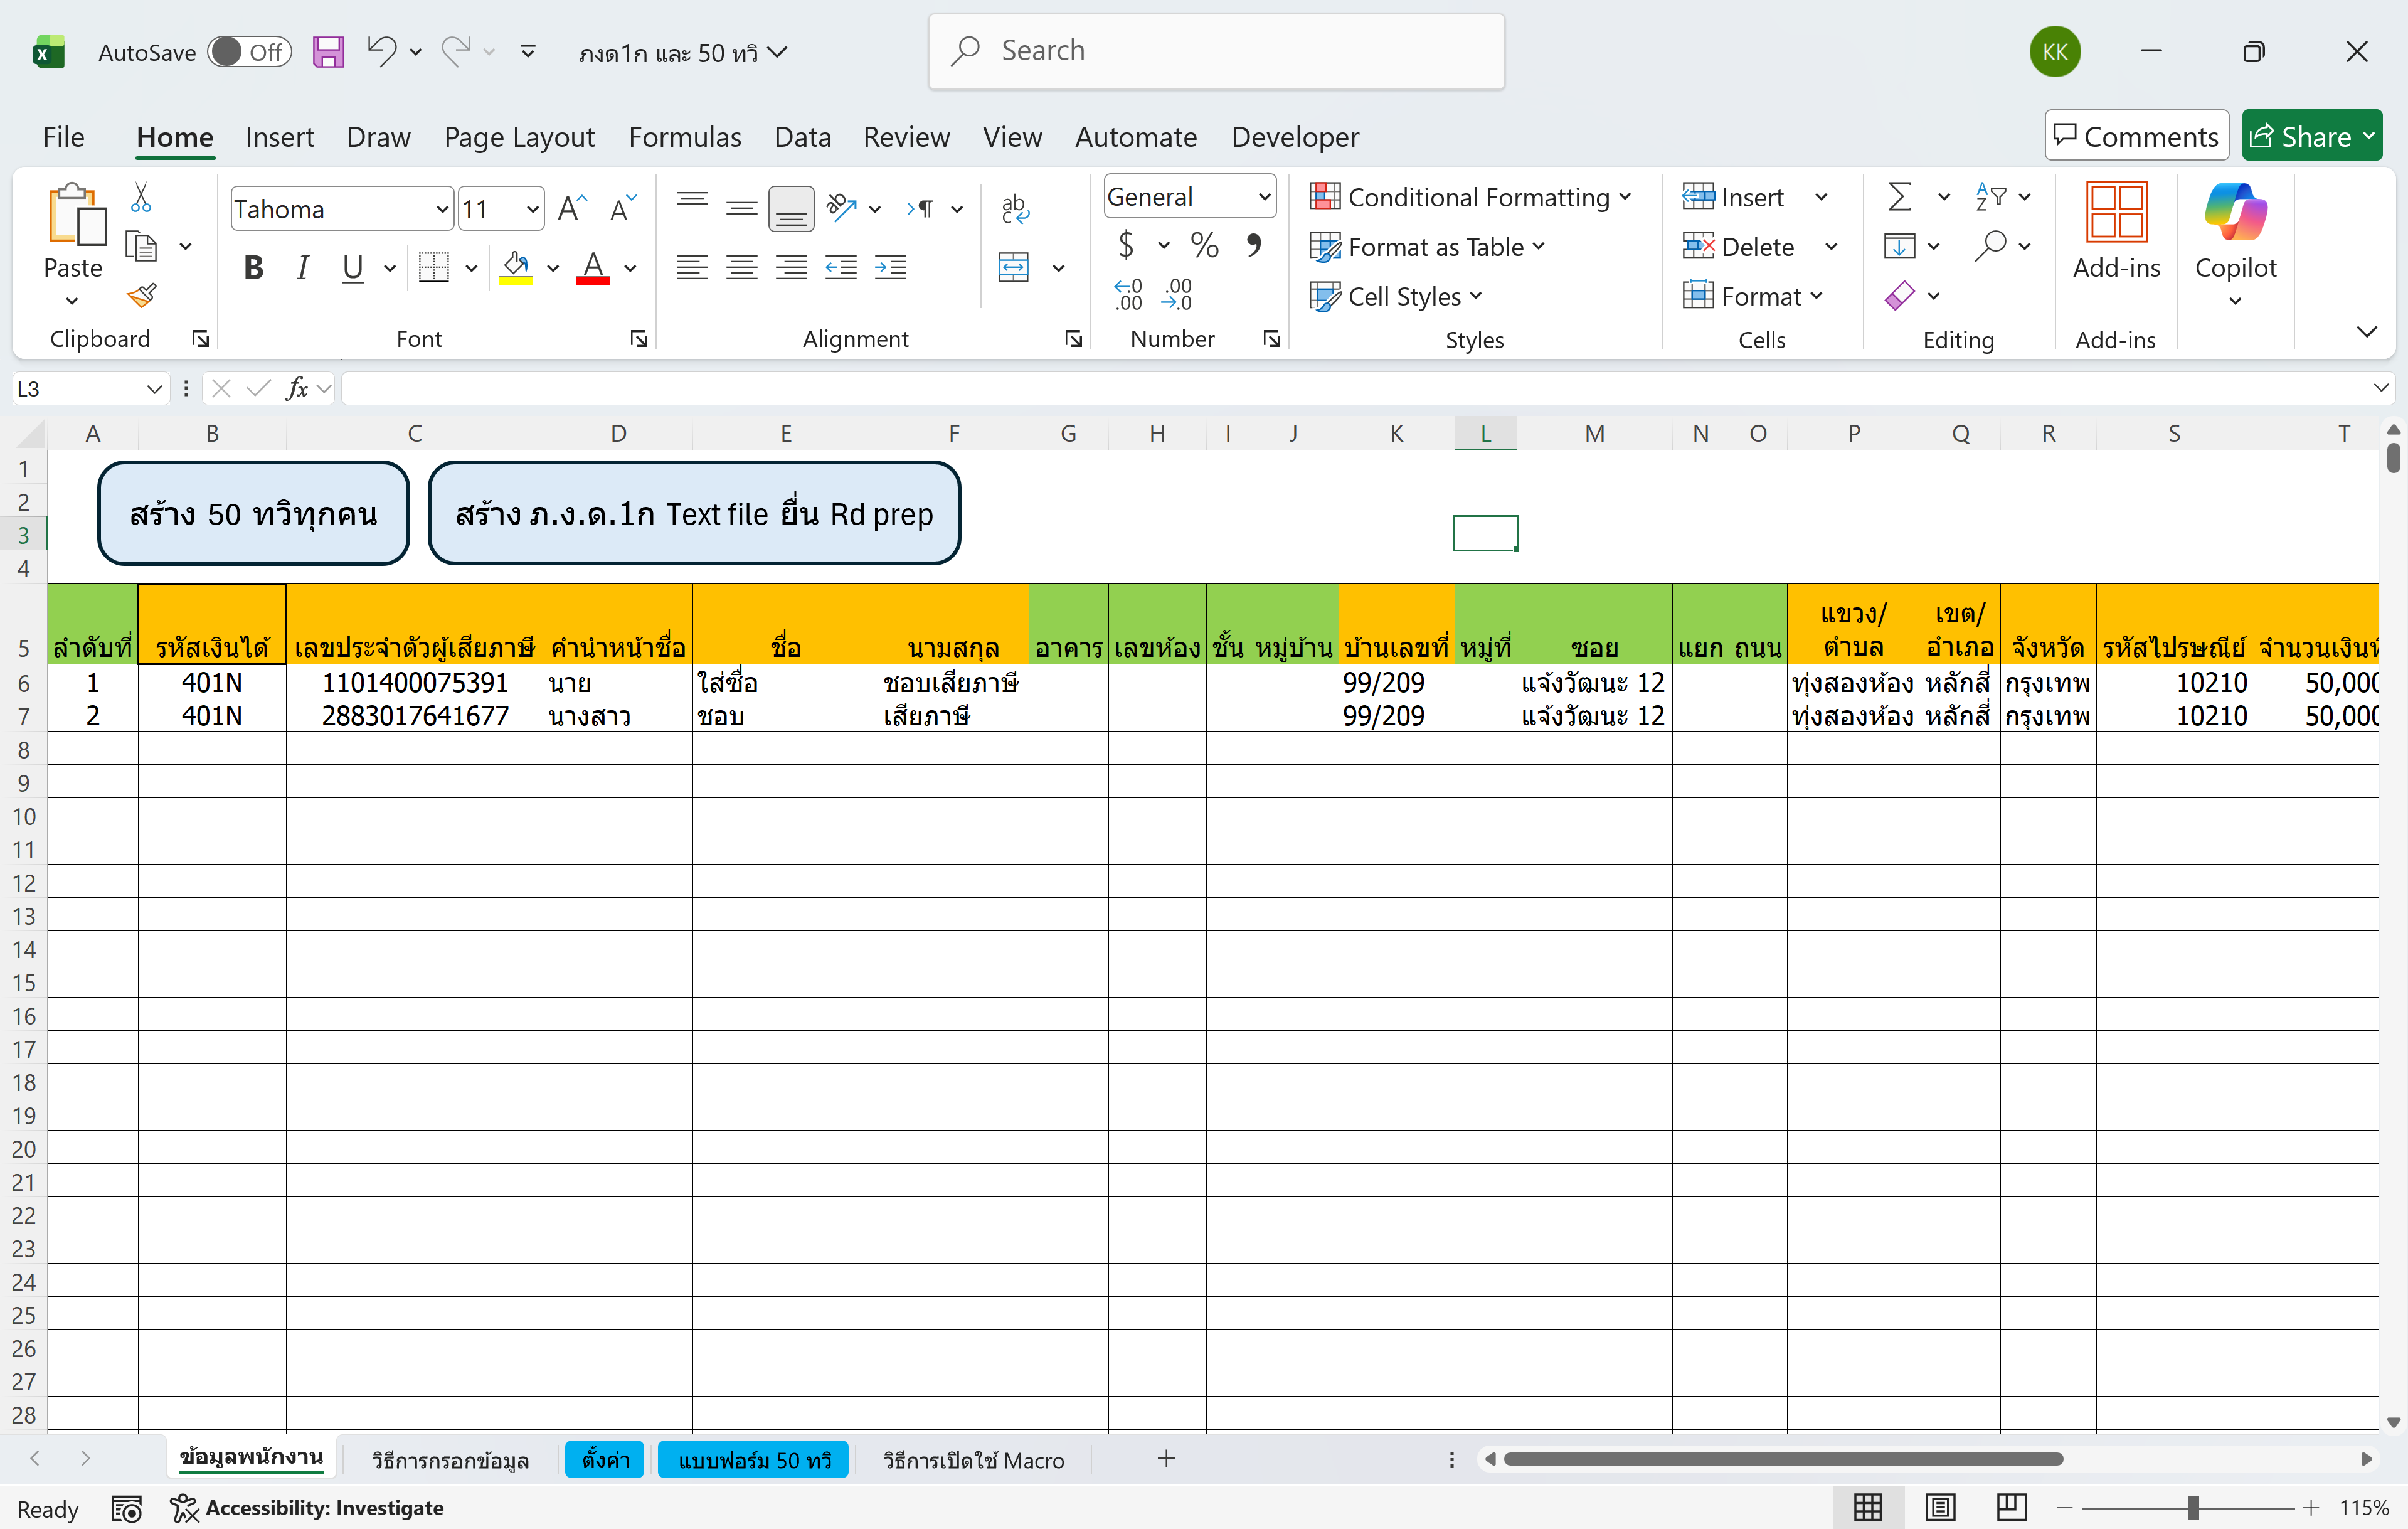Click the Format Painter brush icon
The image size is (2408, 1529).
pyautogui.click(x=142, y=295)
